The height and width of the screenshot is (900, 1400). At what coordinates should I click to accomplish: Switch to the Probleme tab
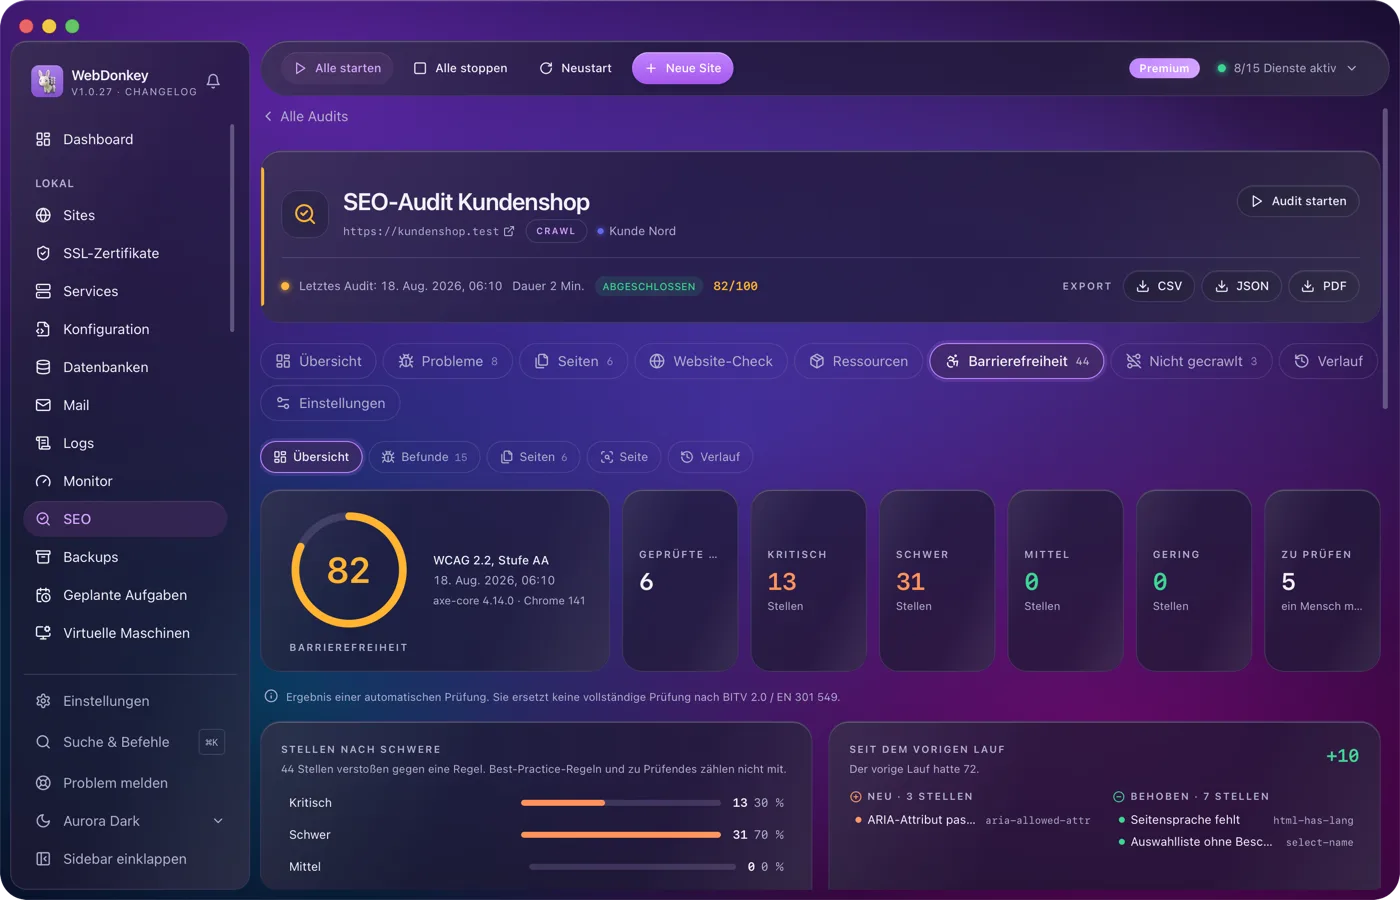click(x=448, y=361)
